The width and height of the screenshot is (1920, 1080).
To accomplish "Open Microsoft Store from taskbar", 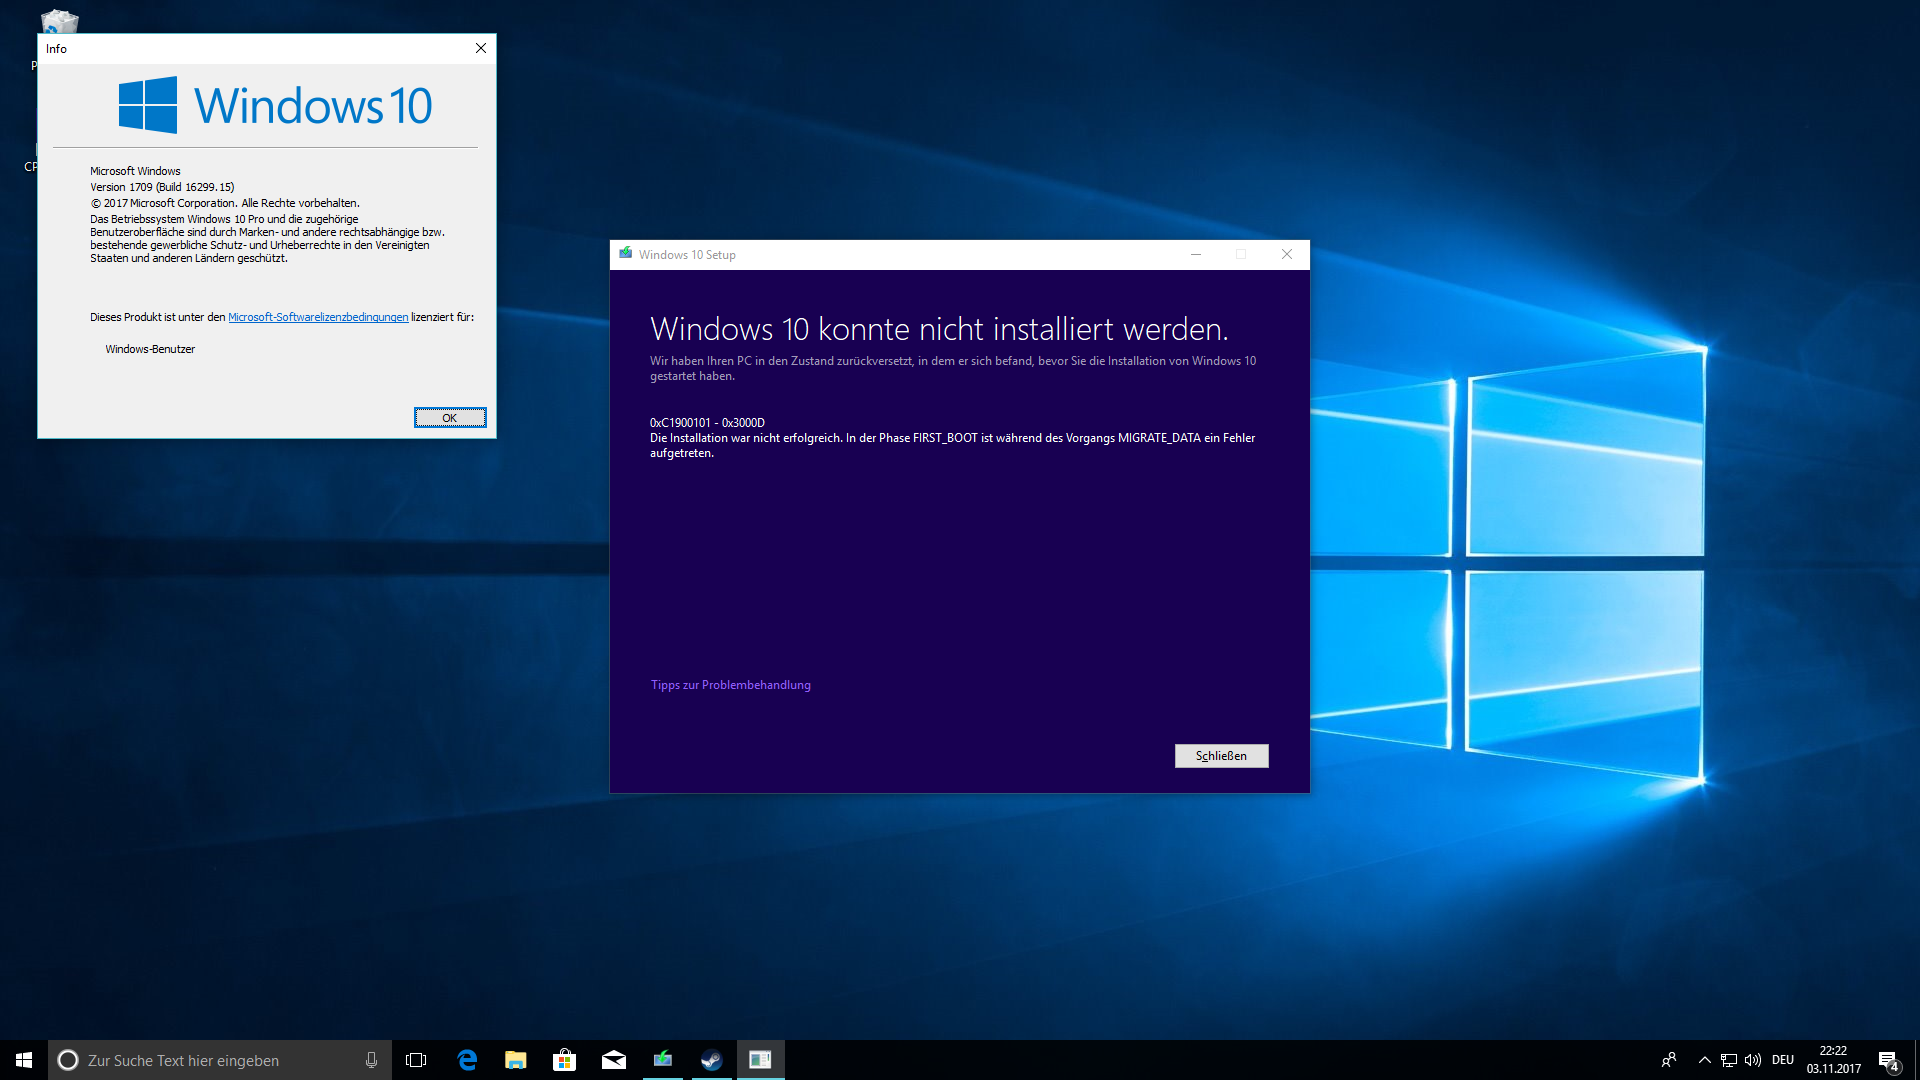I will click(564, 1060).
